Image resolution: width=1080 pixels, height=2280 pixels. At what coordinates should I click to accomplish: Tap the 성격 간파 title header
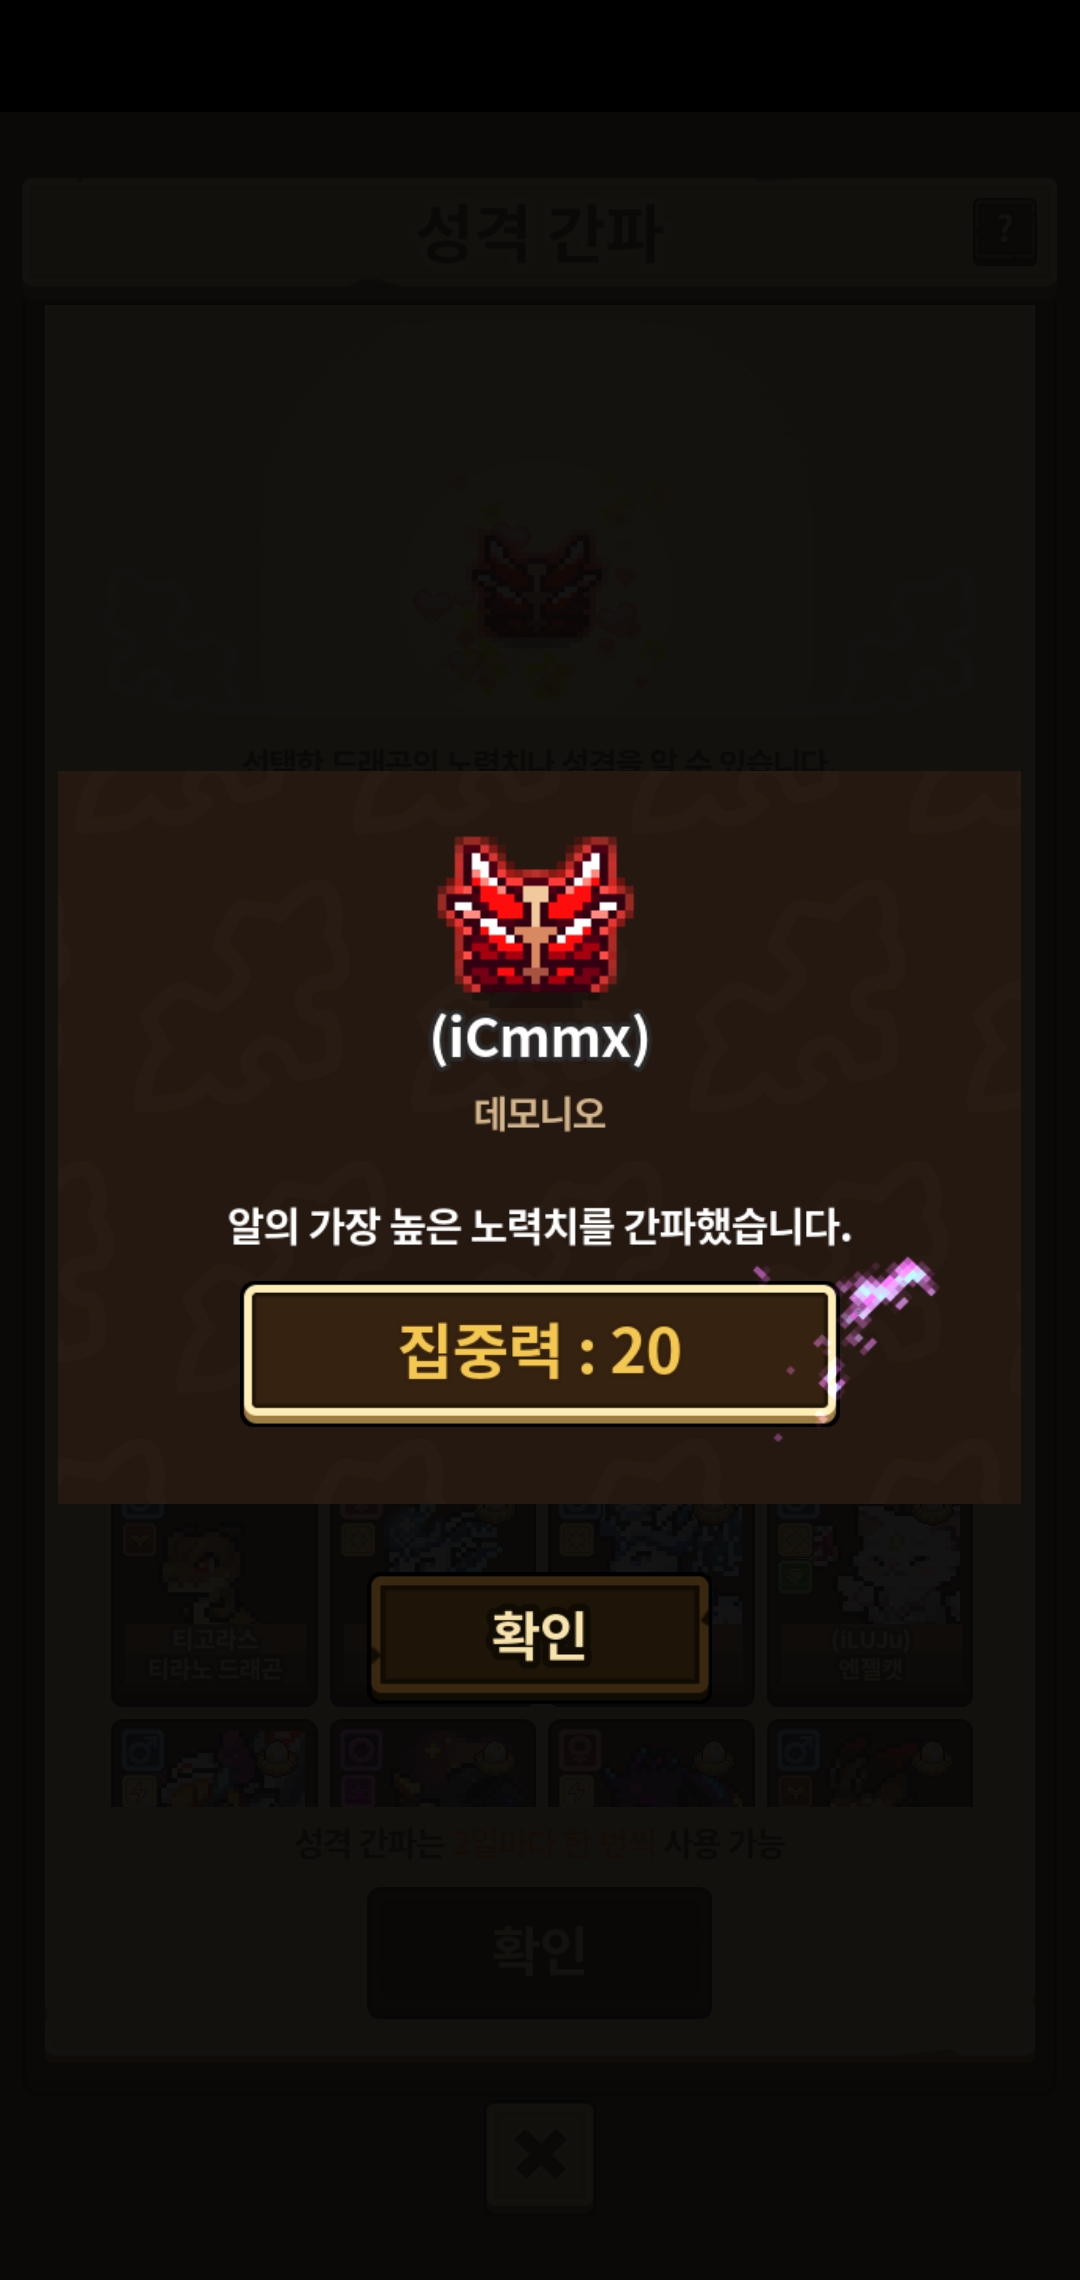(x=540, y=233)
